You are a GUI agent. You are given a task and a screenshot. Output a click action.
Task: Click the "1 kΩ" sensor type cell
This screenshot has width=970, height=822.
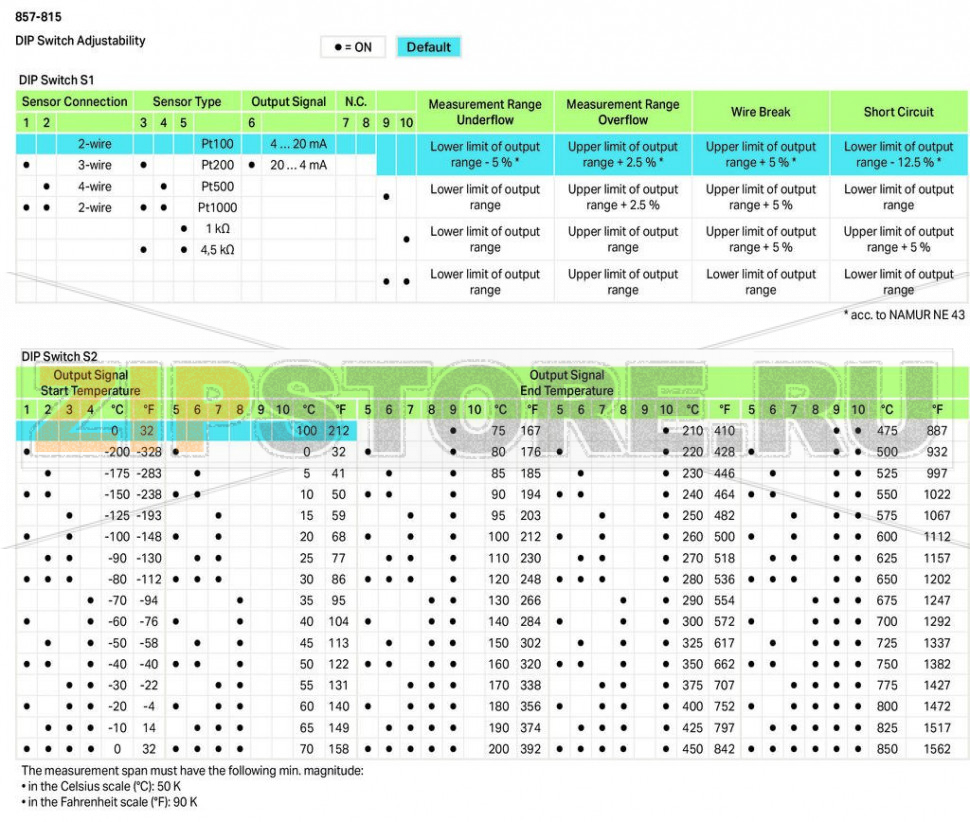point(218,228)
